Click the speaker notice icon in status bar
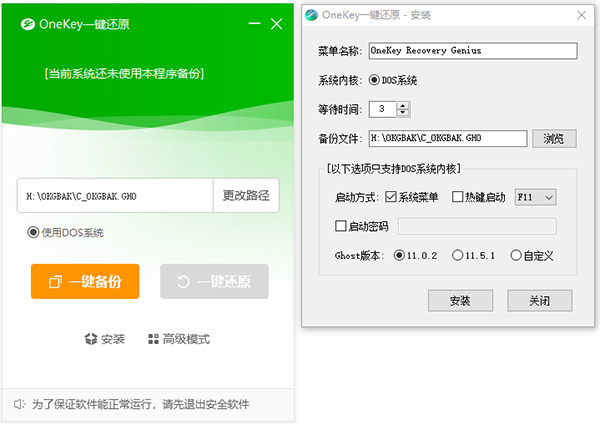This screenshot has height=425, width=600. pyautogui.click(x=19, y=404)
